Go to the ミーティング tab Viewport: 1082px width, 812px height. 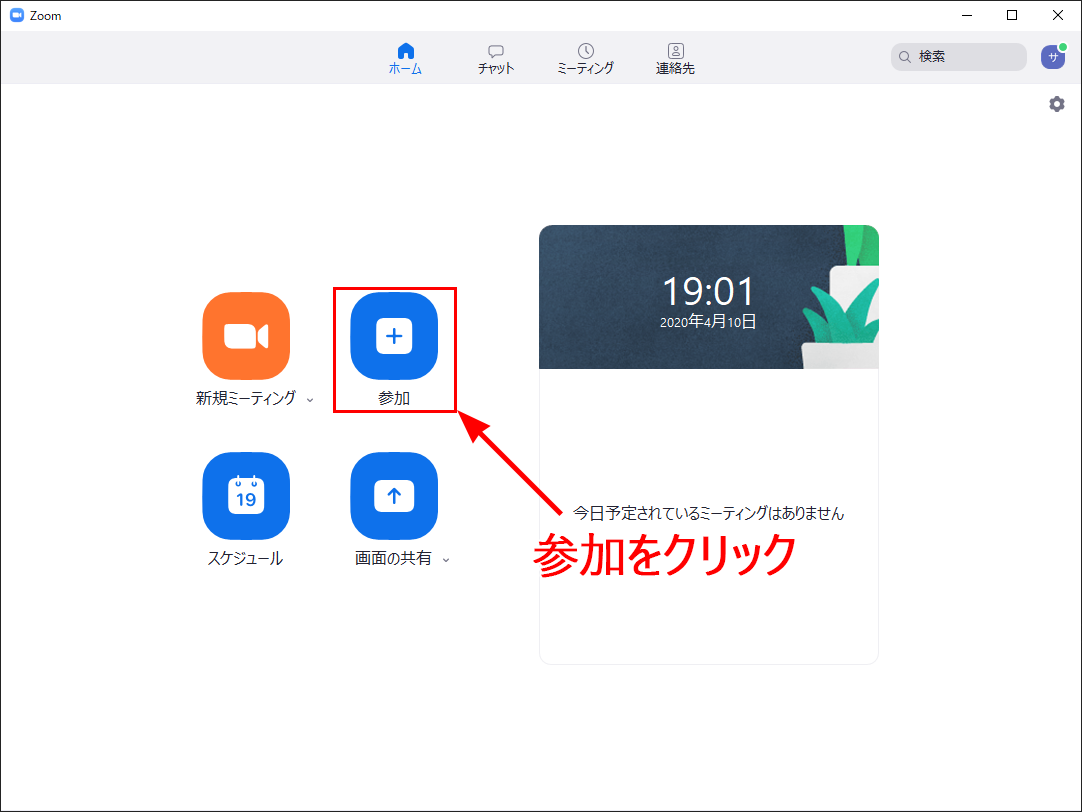coord(585,59)
